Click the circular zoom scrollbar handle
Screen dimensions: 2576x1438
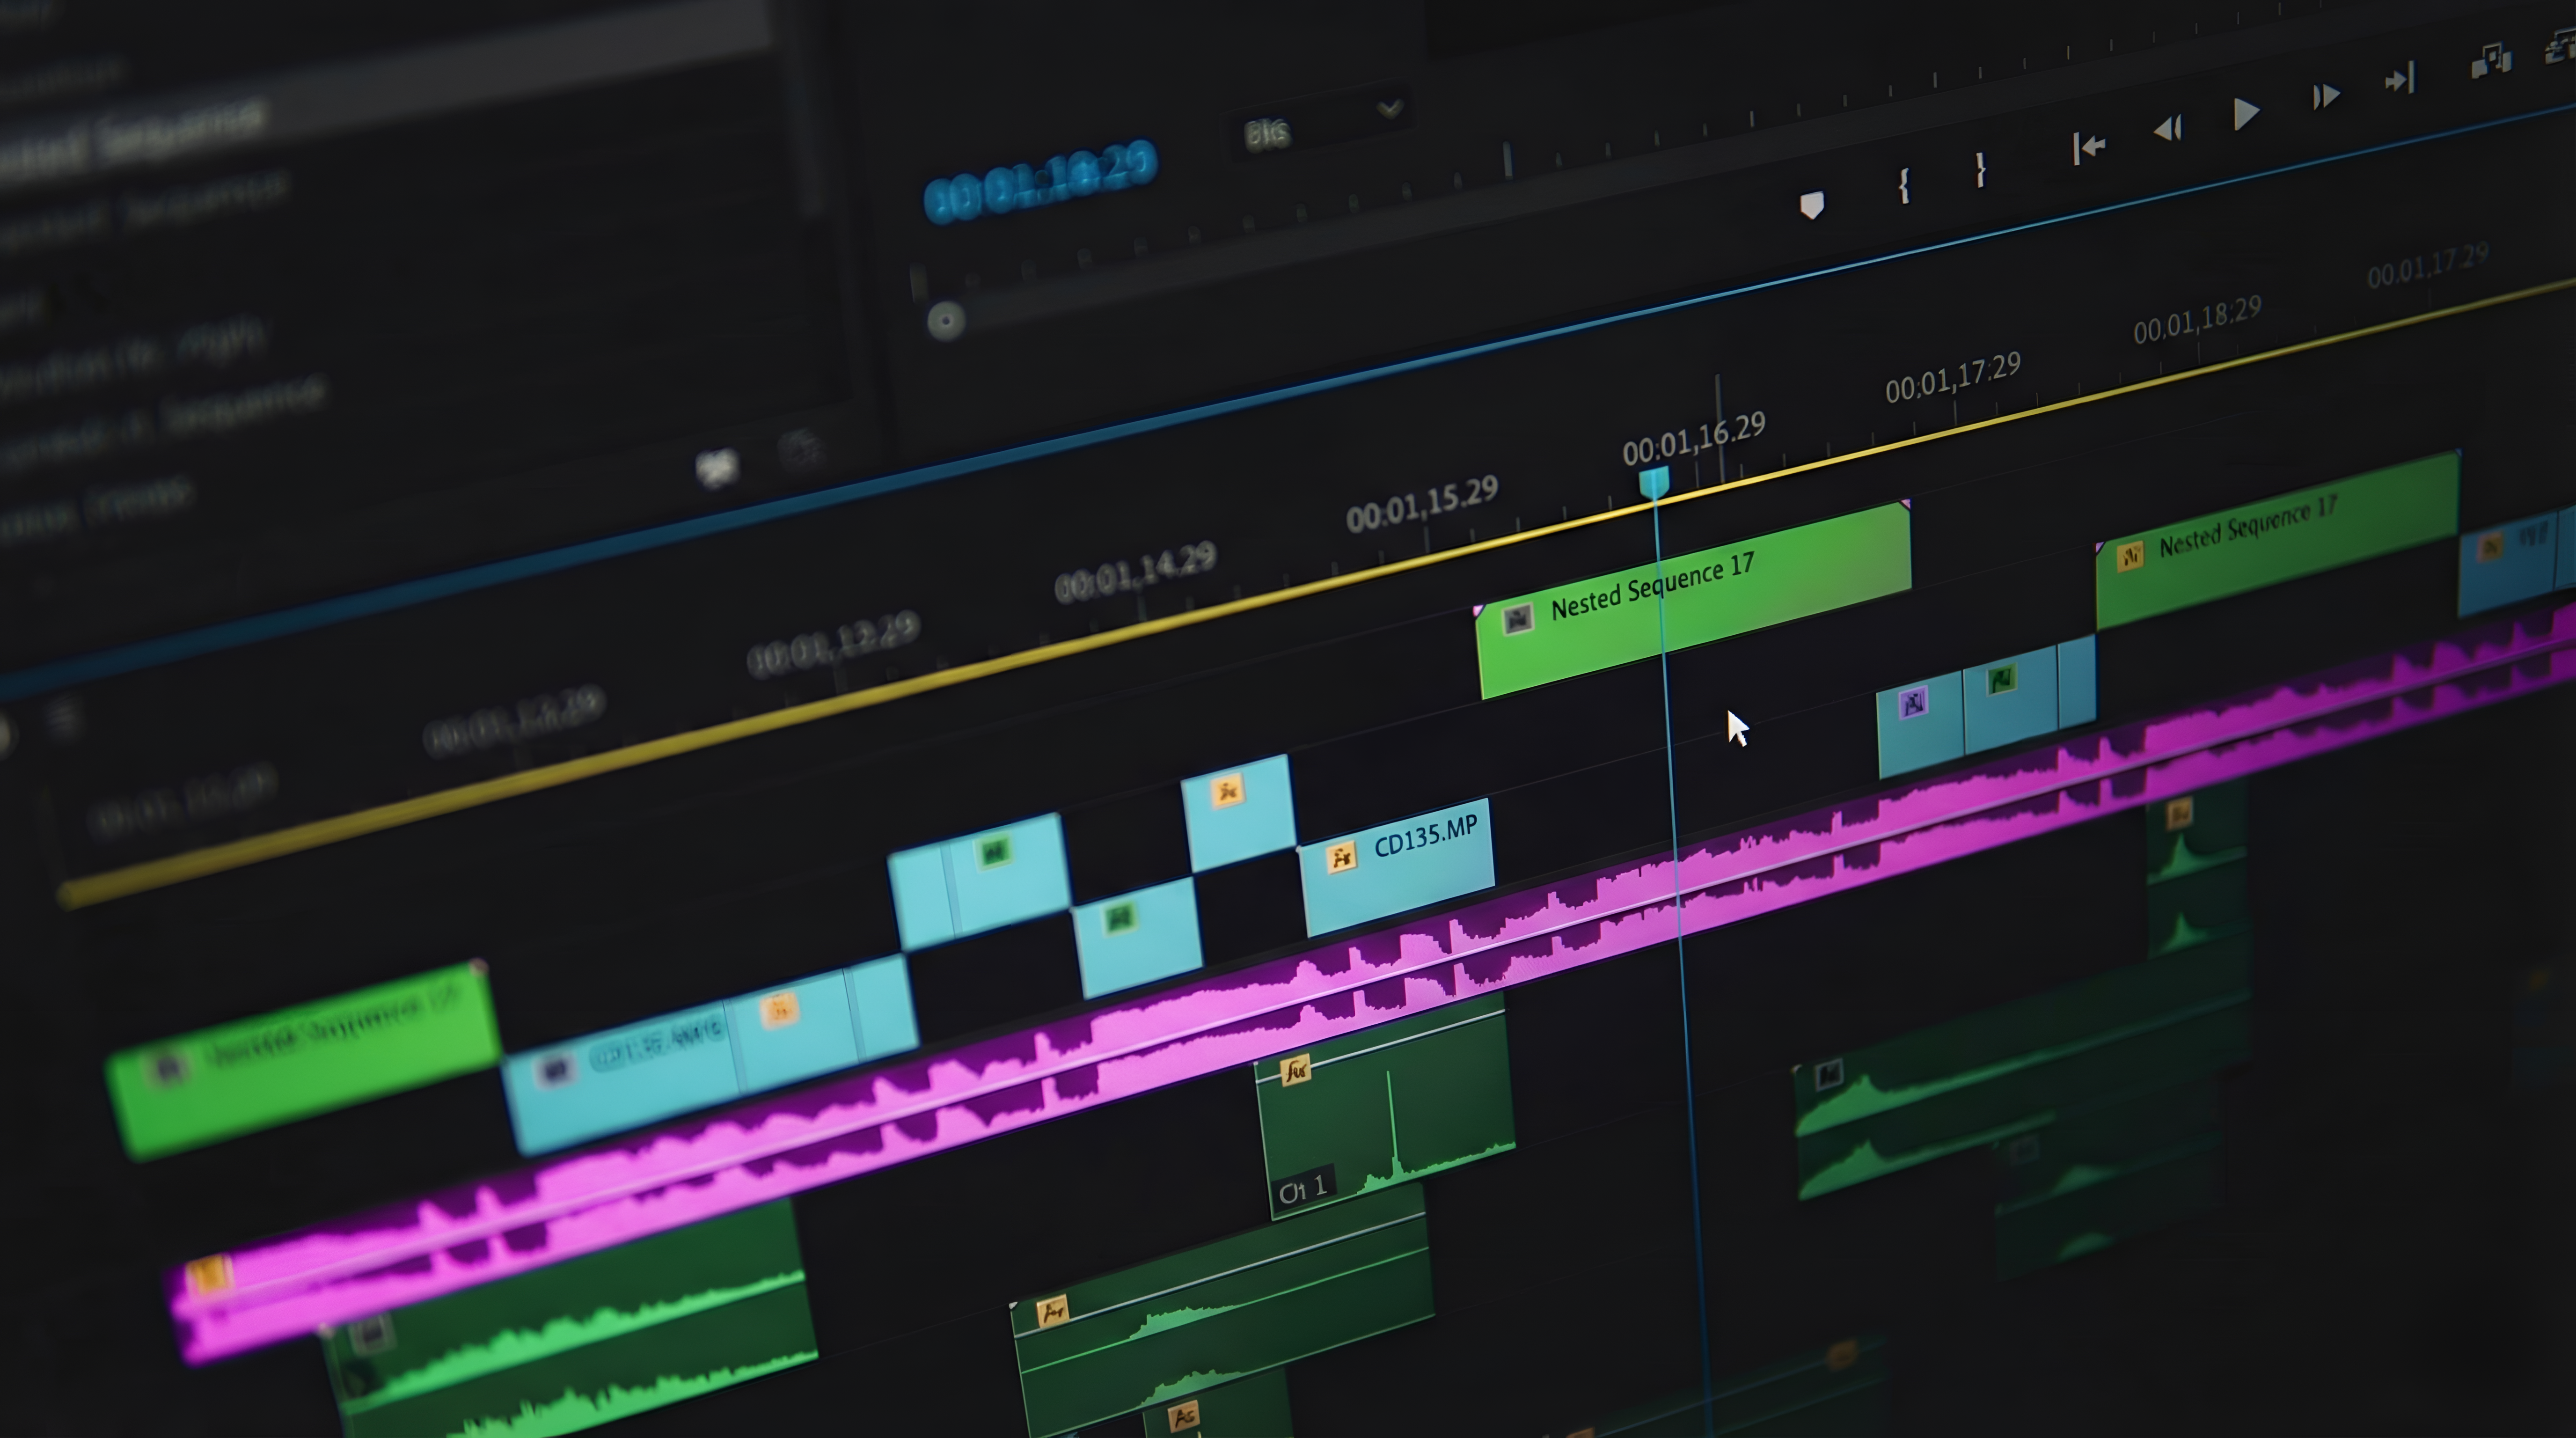click(x=945, y=321)
